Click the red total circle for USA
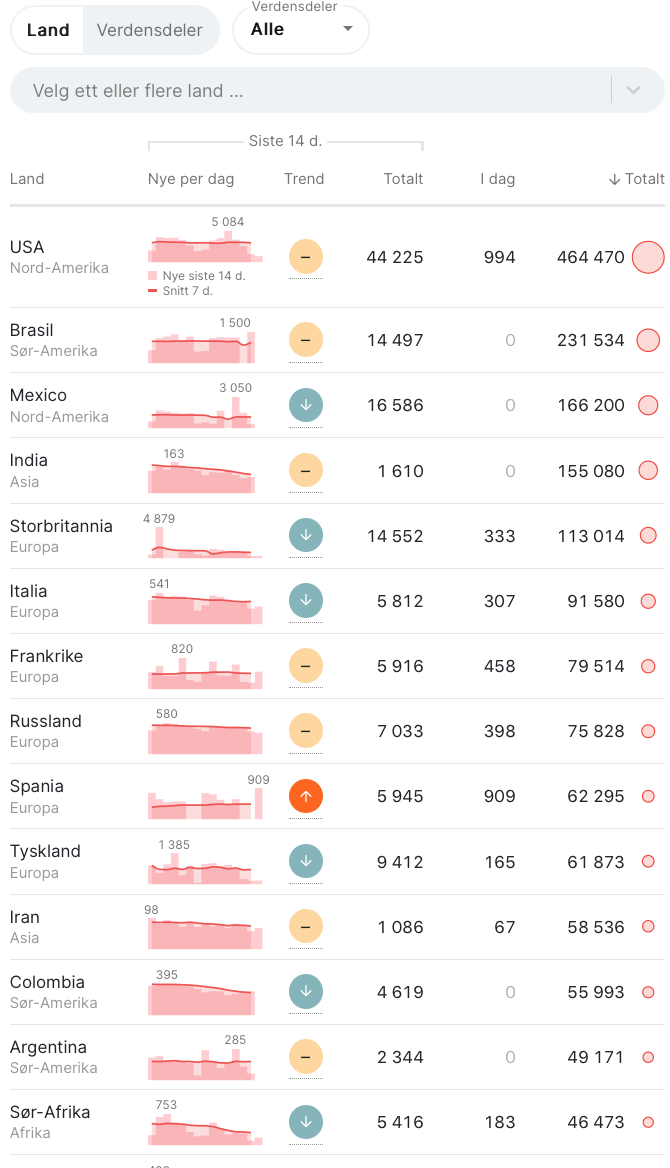Screen dimensions: 670x1168 [648, 257]
